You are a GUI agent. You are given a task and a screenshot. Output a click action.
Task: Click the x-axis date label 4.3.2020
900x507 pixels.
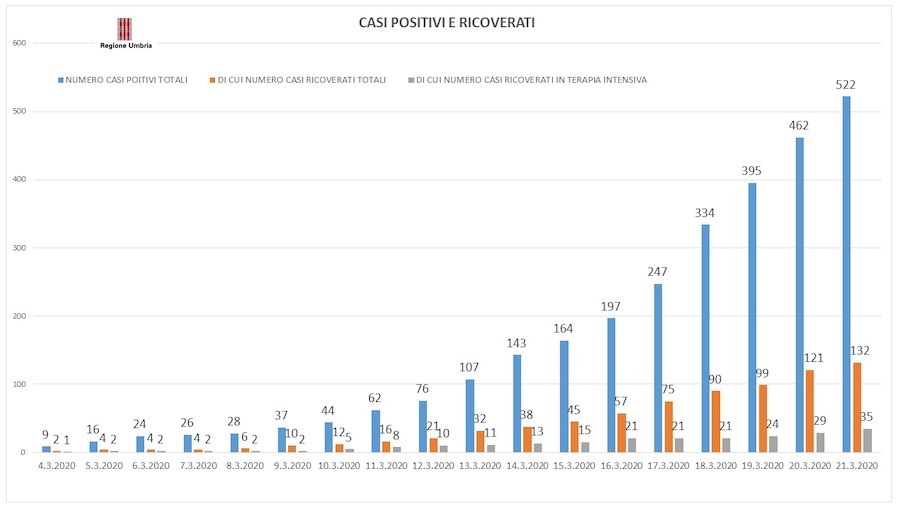pos(57,465)
